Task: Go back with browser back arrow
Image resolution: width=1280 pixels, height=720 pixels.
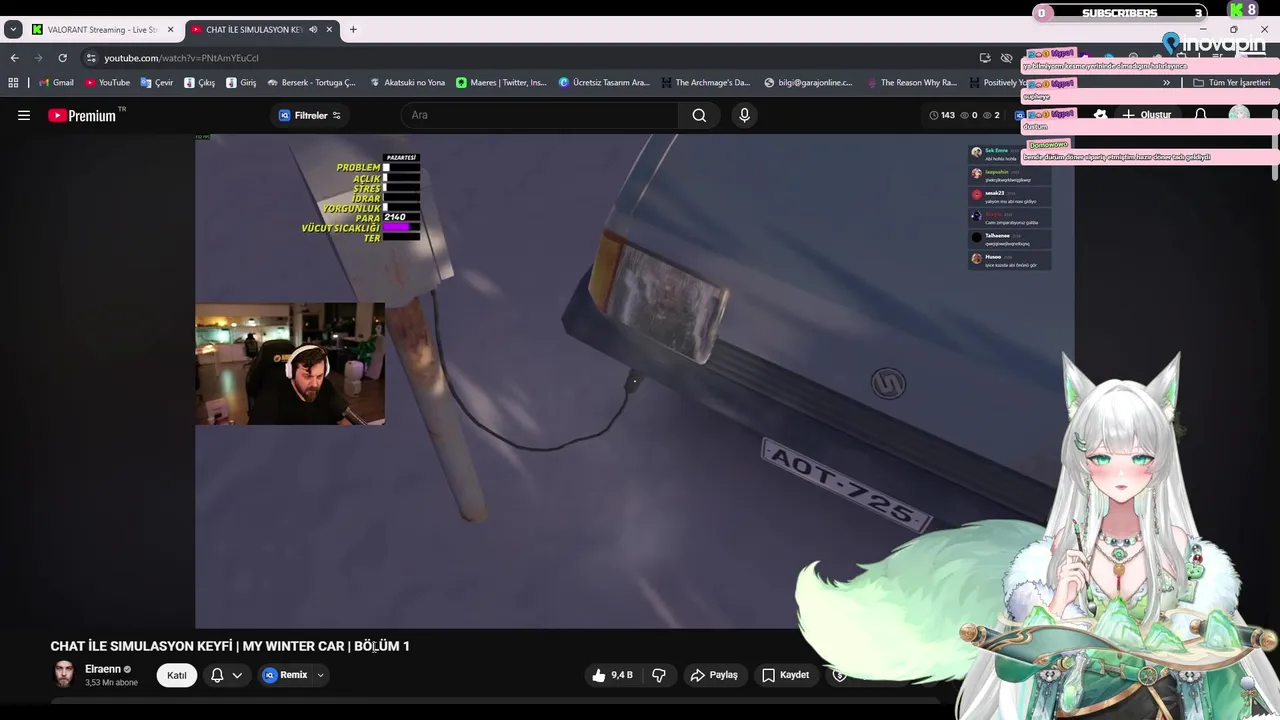Action: 14,58
